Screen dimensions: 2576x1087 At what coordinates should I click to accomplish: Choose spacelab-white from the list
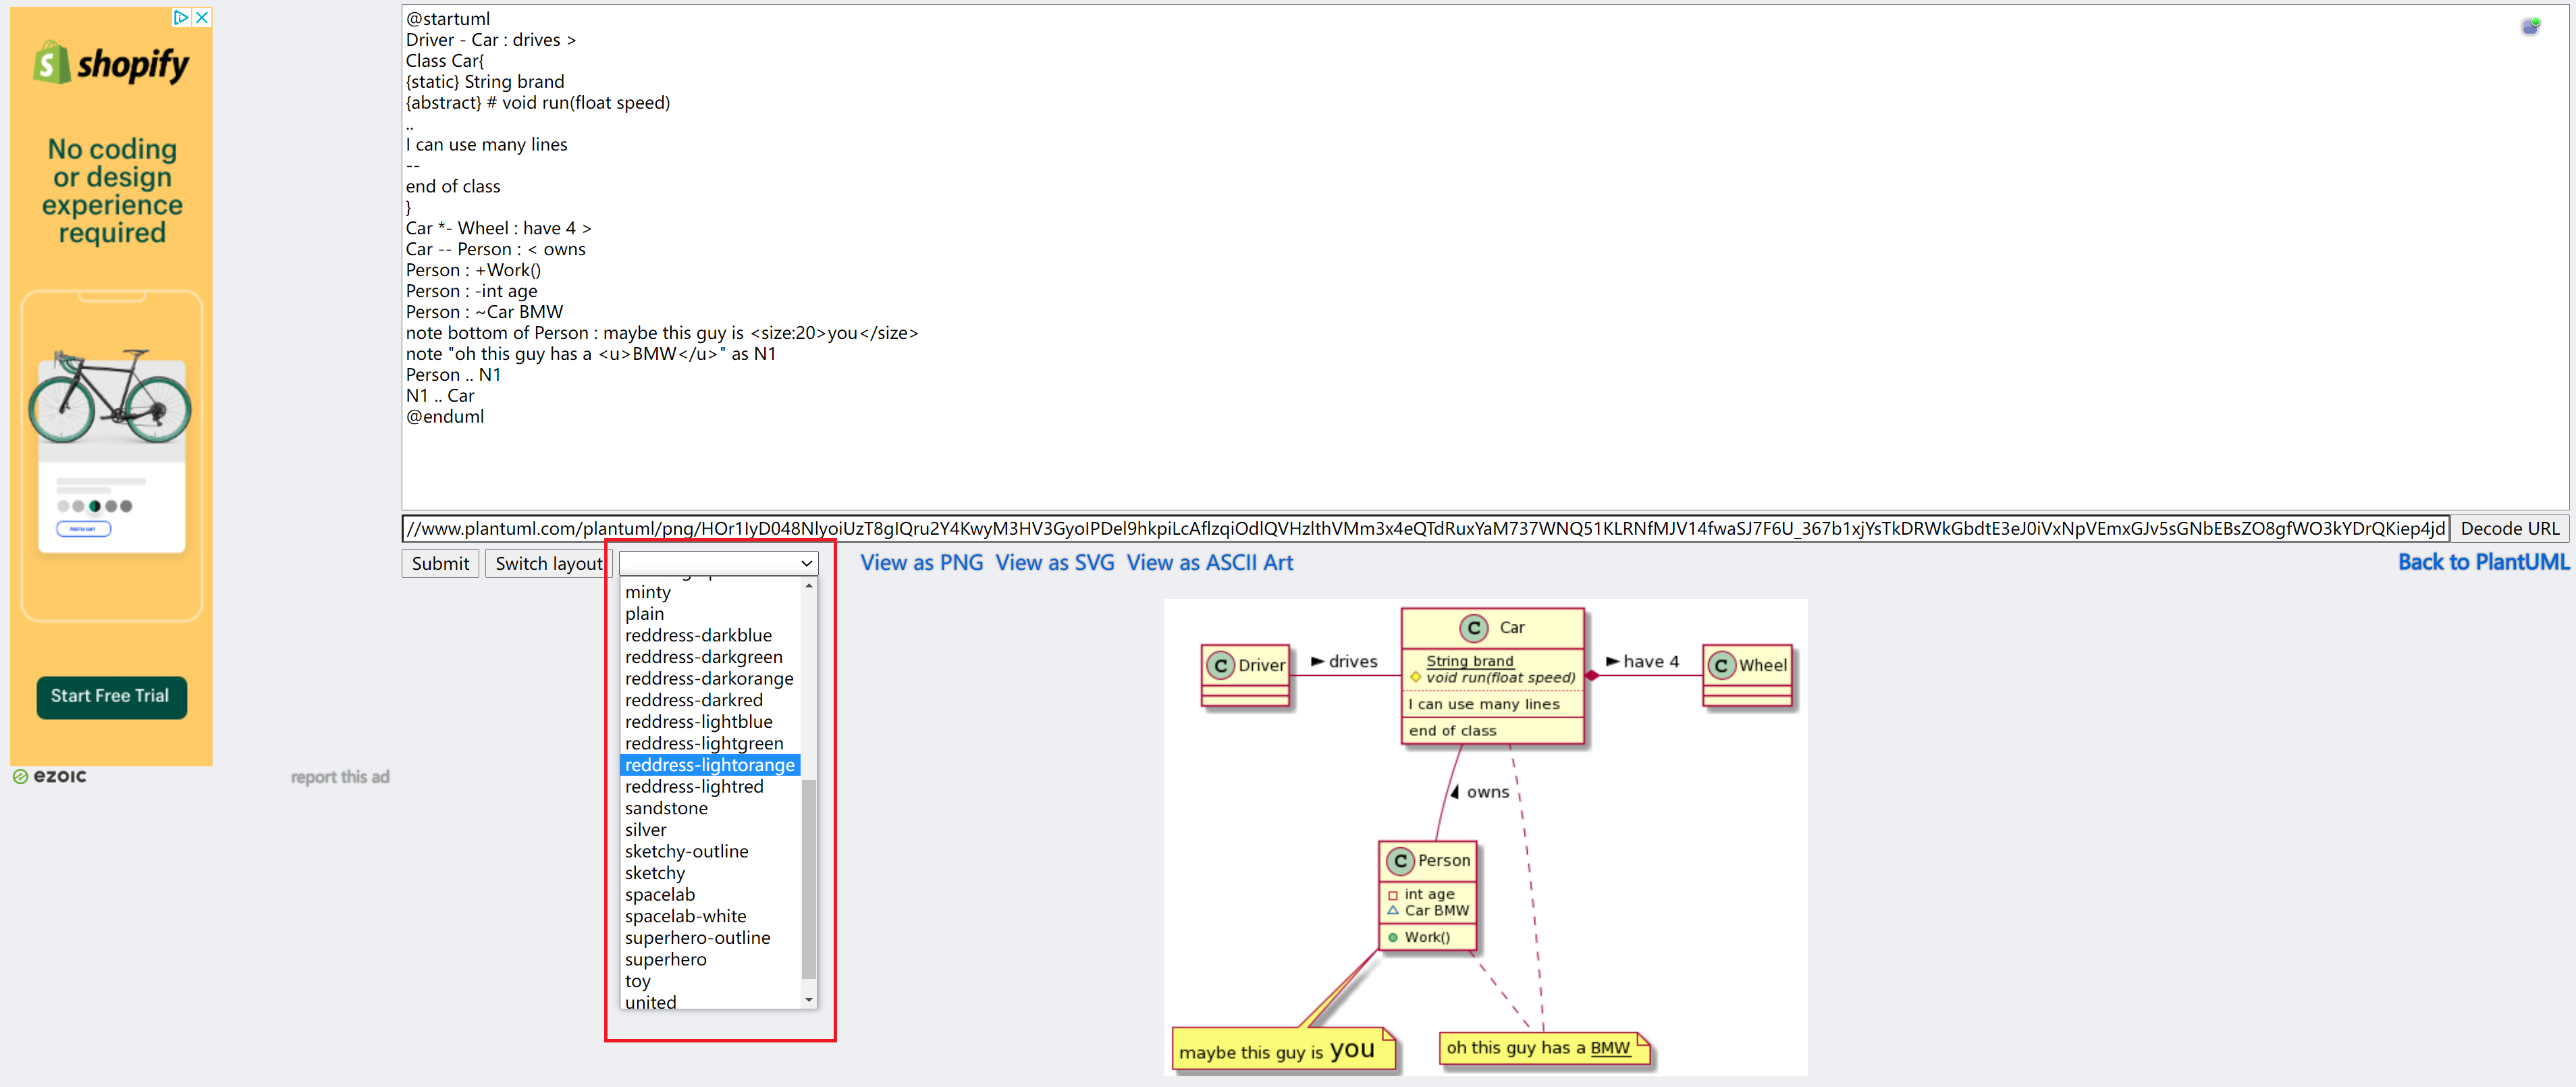point(685,916)
